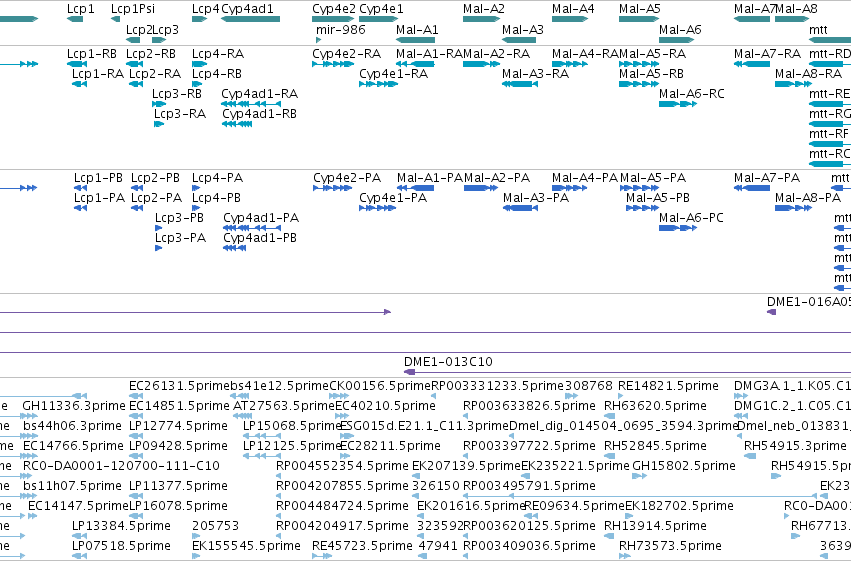Select transcript Mal-A6-RC label
This screenshot has height=561, width=851.
[691, 93]
